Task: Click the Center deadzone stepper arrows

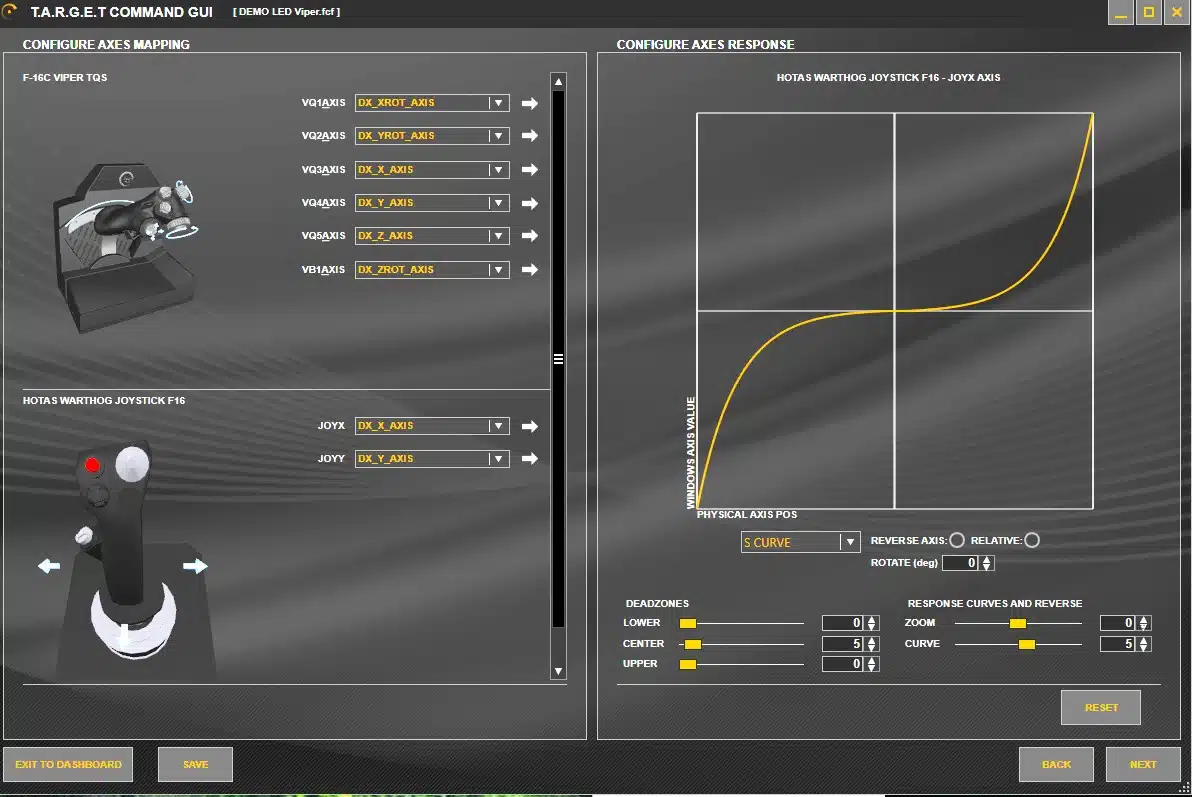Action: (x=872, y=644)
